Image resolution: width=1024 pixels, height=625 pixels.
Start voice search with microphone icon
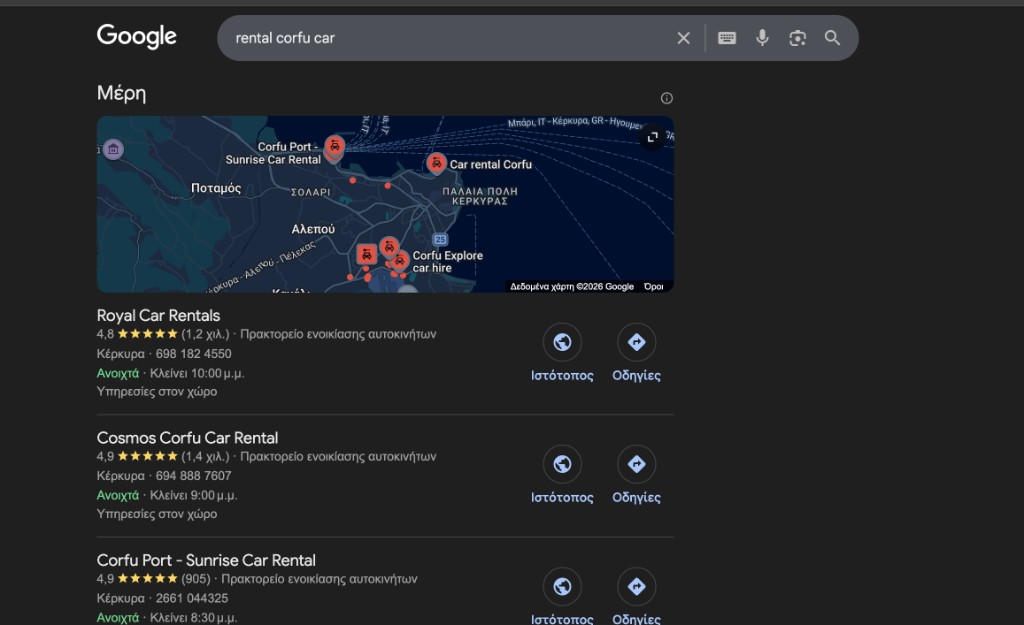[x=762, y=38]
